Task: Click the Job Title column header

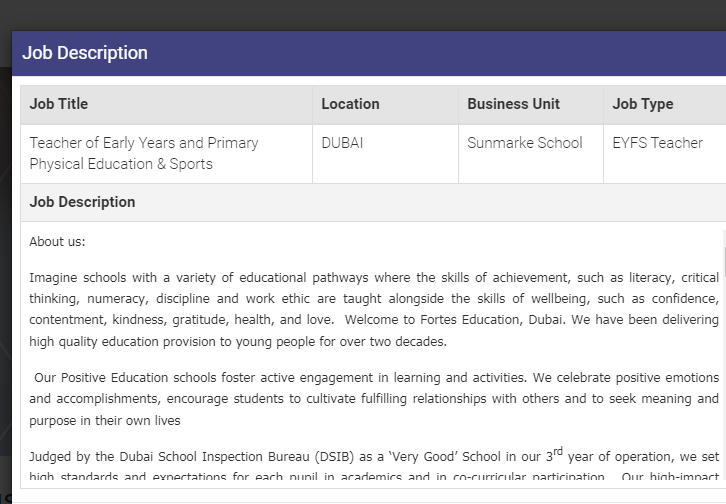Action: 59,104
